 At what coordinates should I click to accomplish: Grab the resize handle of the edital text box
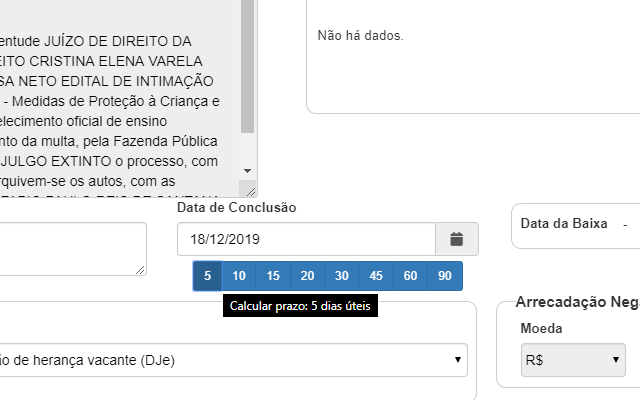(x=250, y=190)
